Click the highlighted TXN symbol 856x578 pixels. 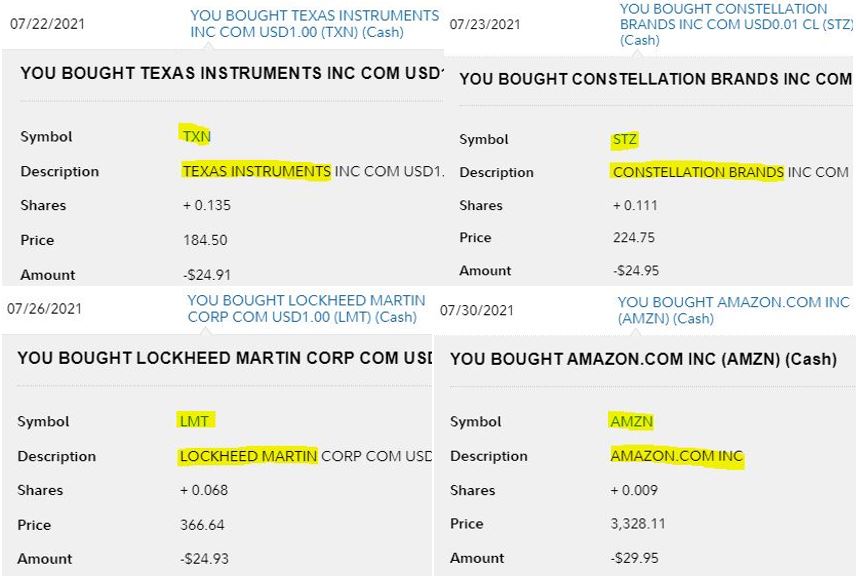[x=197, y=136]
